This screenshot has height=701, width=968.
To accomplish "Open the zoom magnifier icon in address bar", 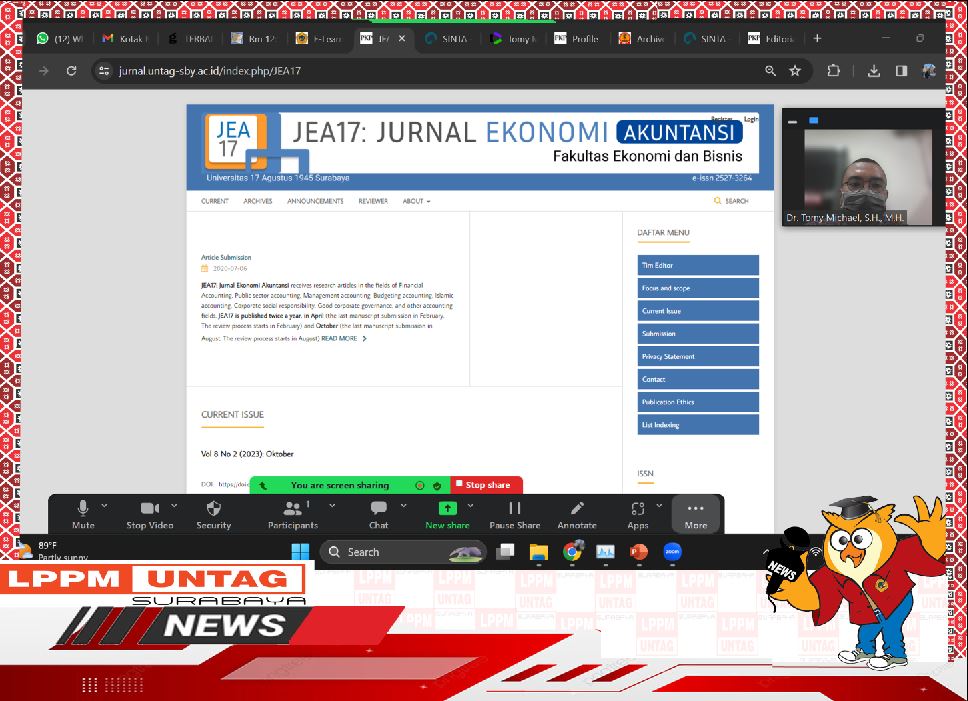I will pos(770,71).
